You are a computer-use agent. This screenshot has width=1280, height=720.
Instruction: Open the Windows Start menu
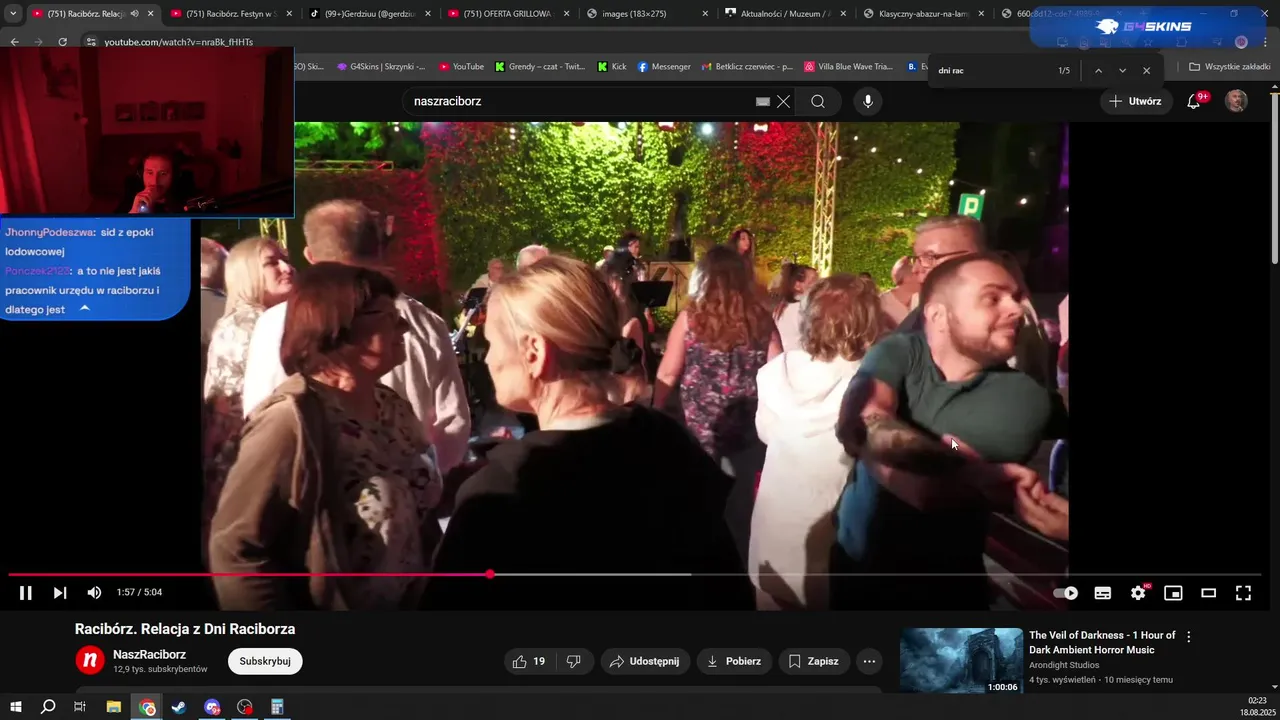16,707
